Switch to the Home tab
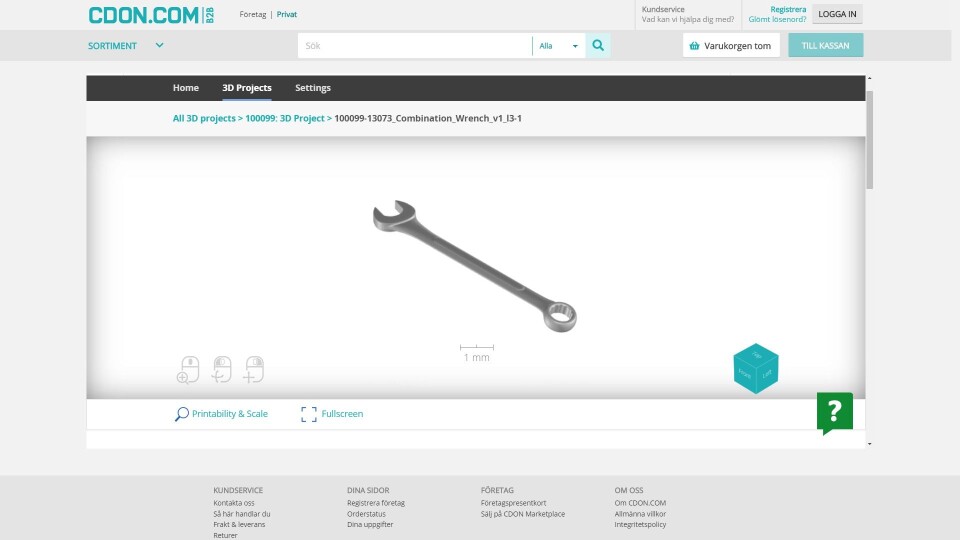The height and width of the screenshot is (540, 960). 186,88
